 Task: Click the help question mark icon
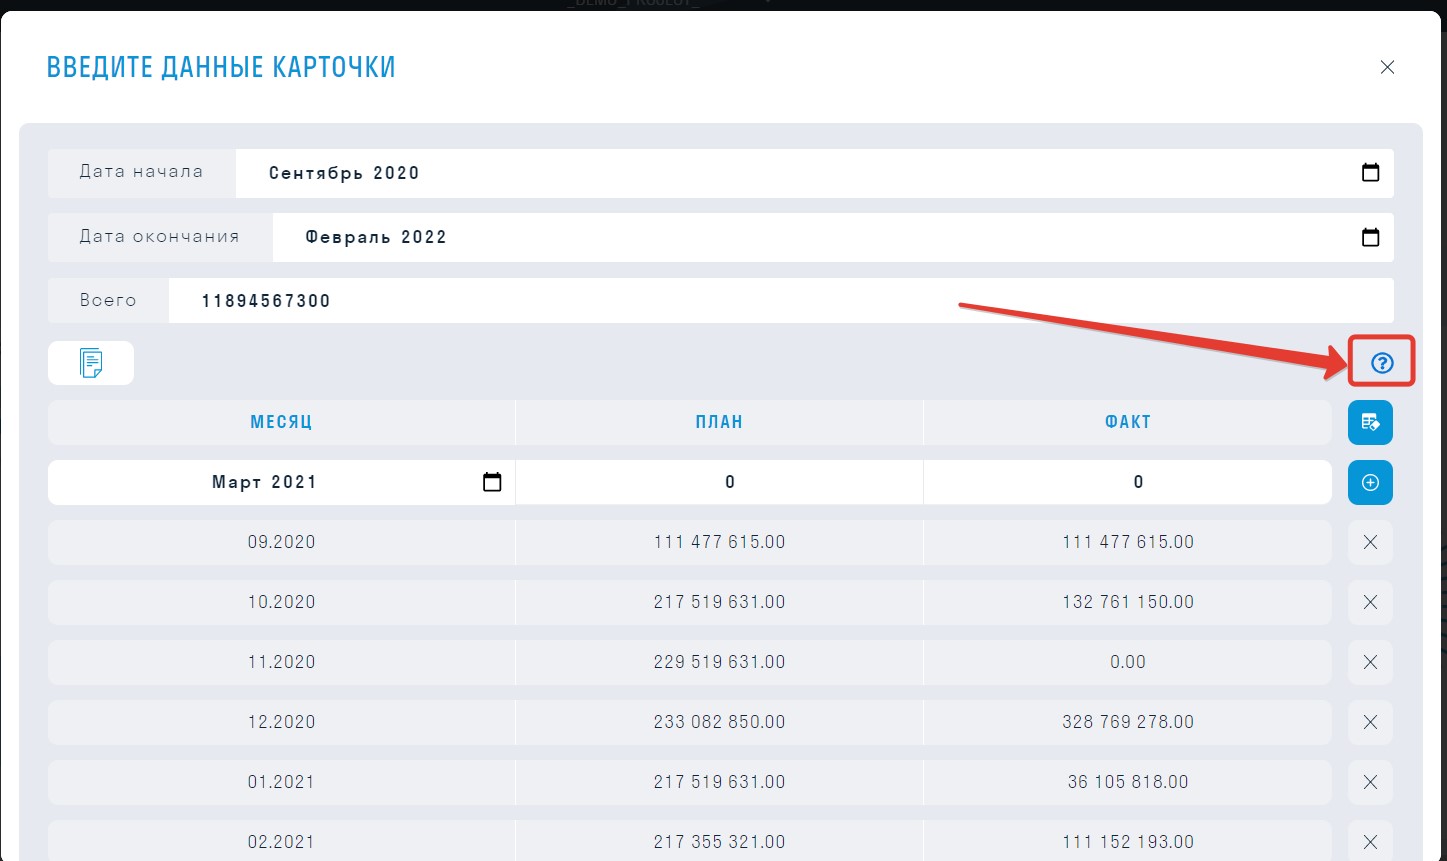coord(1382,363)
